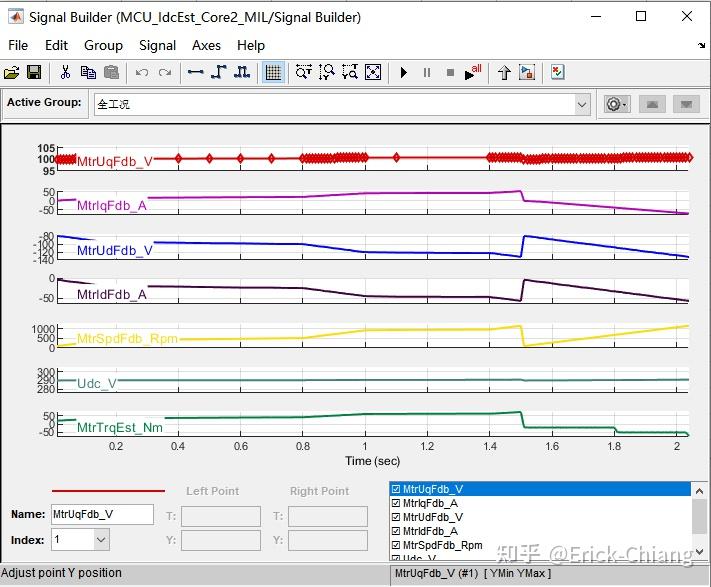
Task: Click the red signal line color swatch
Action: pyautogui.click(x=108, y=490)
